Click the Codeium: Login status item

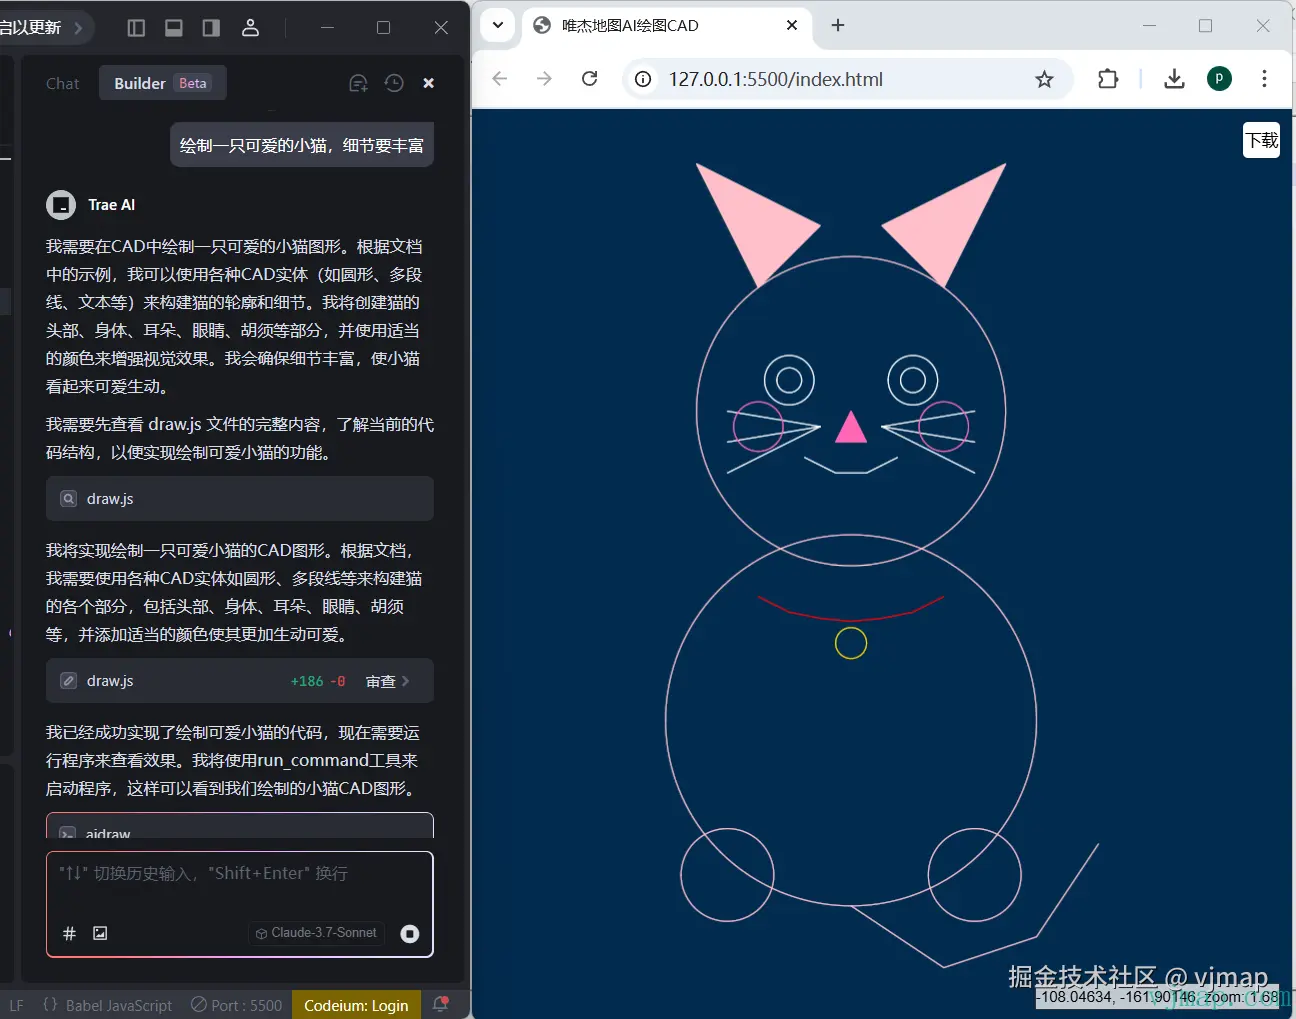[356, 1005]
